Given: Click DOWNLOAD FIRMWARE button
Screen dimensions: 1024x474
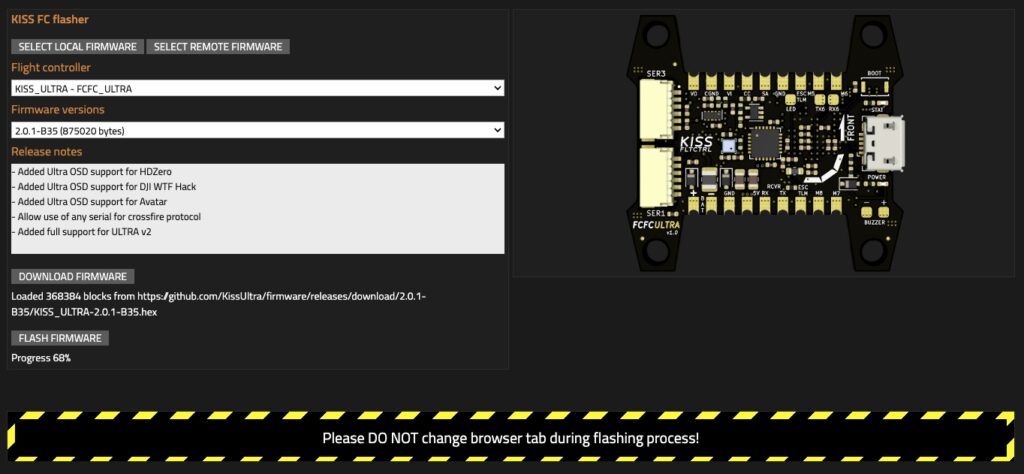Looking at the screenshot, I should click(x=72, y=277).
